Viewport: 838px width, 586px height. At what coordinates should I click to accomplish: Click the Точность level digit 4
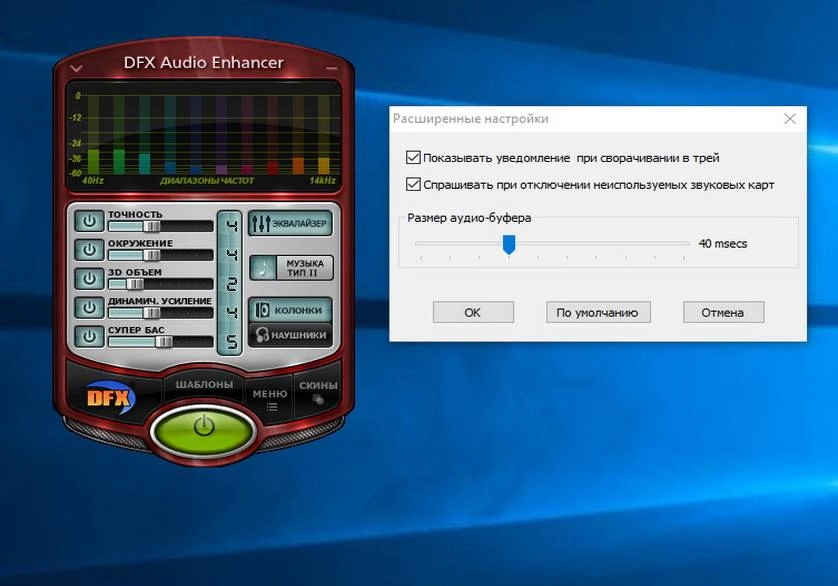point(231,226)
